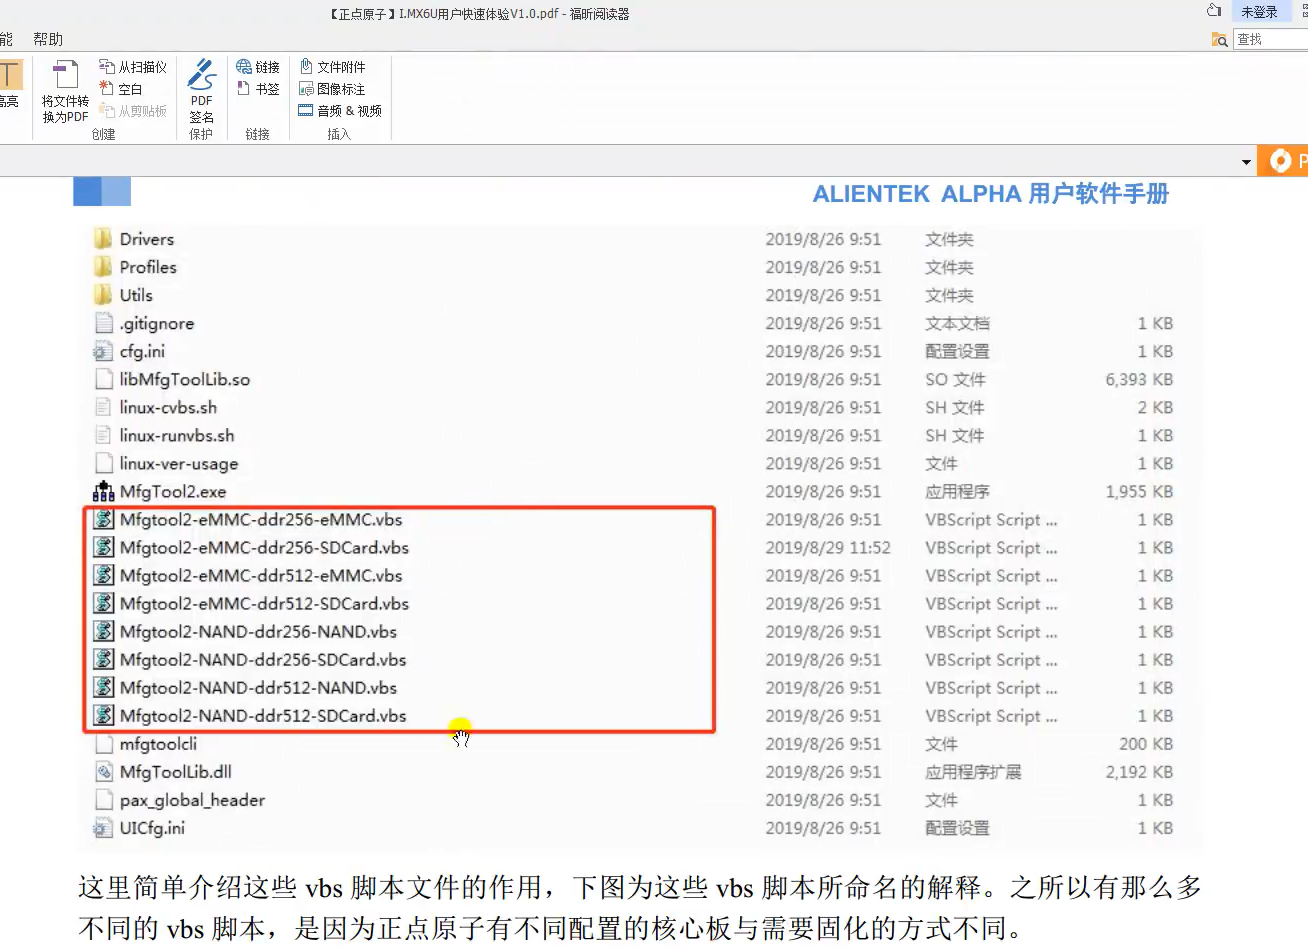Image resolution: width=1308 pixels, height=949 pixels.
Task: Click Mfgtool2-eMMC-ddr256-eMMC.vbs text
Action: tap(261, 519)
